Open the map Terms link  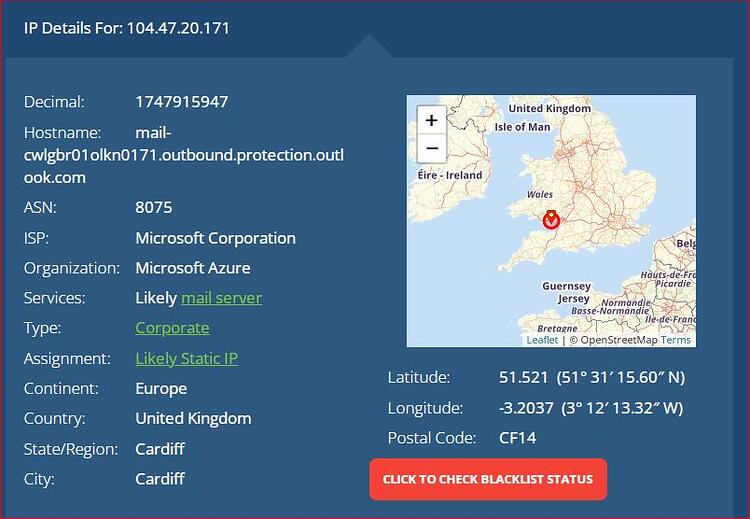[x=675, y=340]
